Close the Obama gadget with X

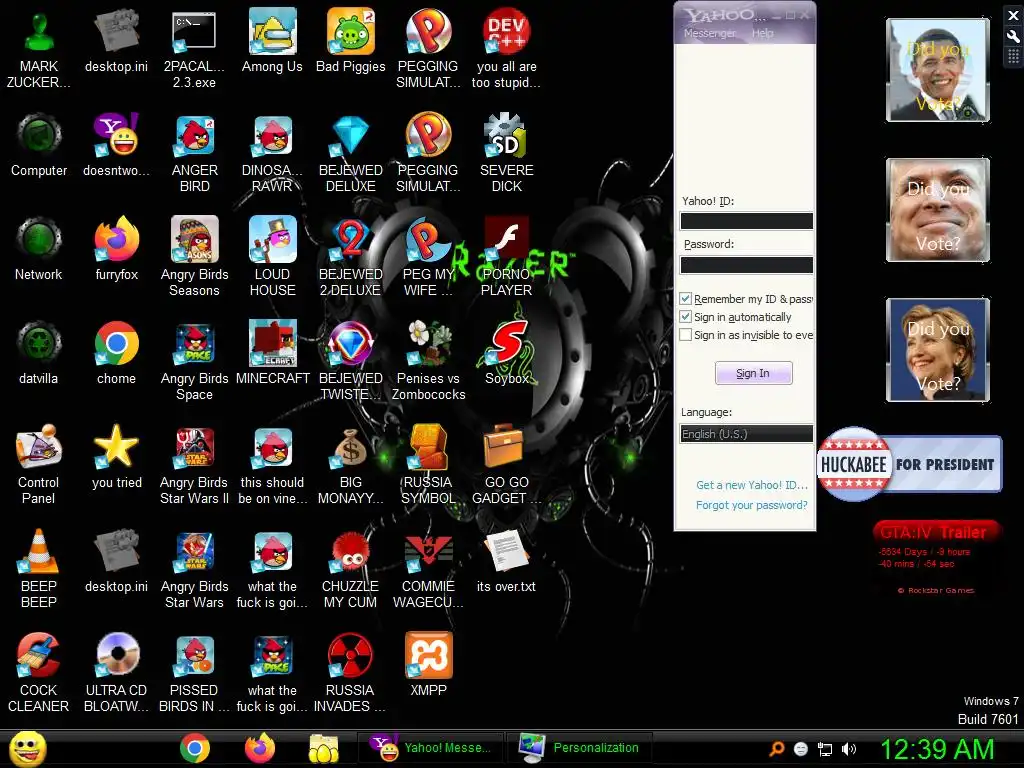coord(1013,15)
